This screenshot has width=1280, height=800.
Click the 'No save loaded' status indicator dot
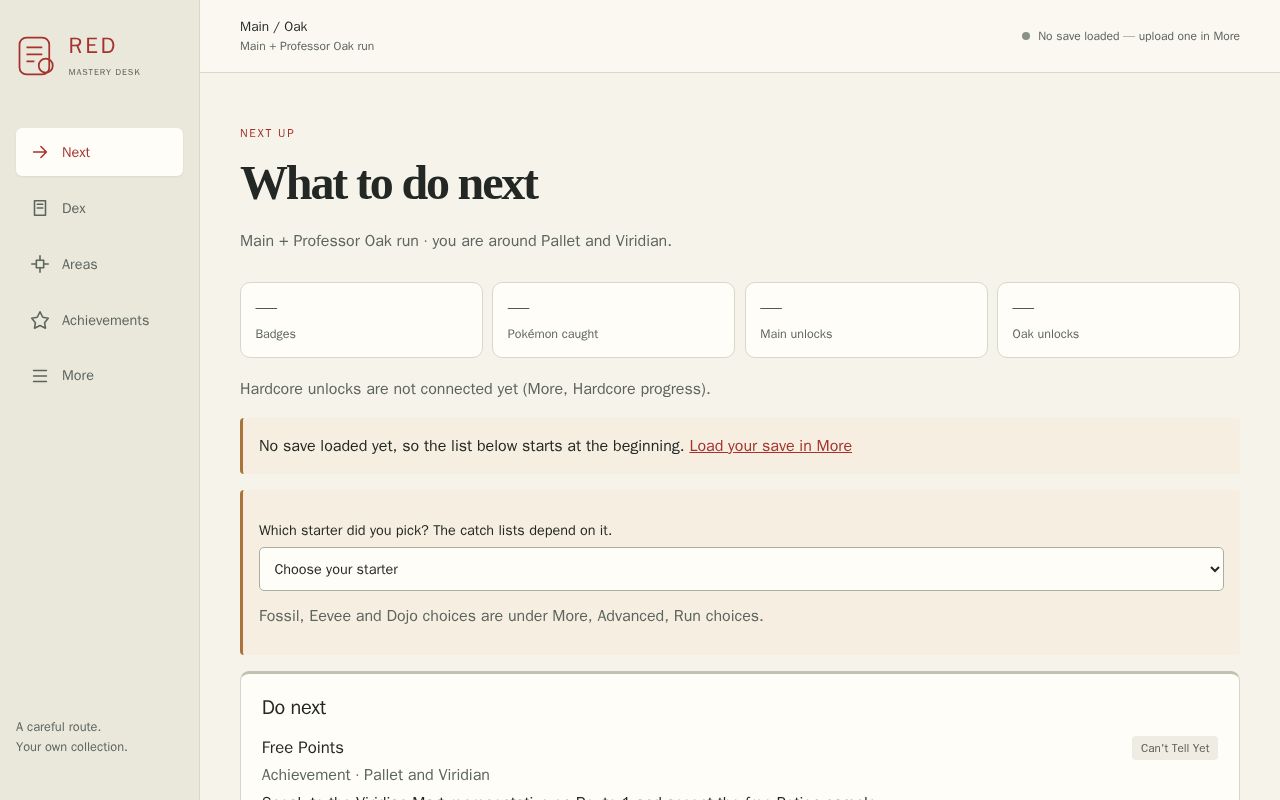1026,36
